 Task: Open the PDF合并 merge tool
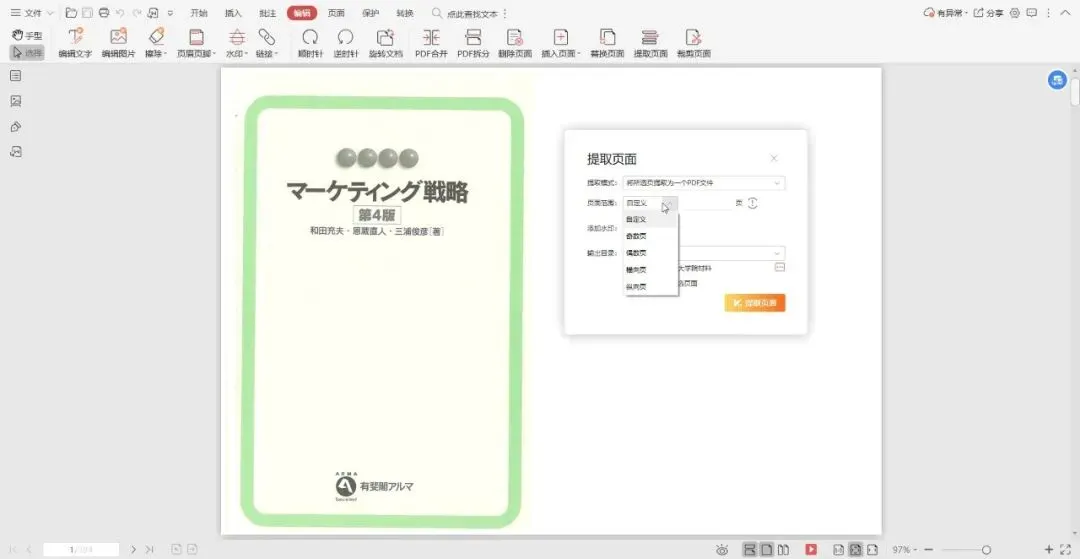[431, 43]
